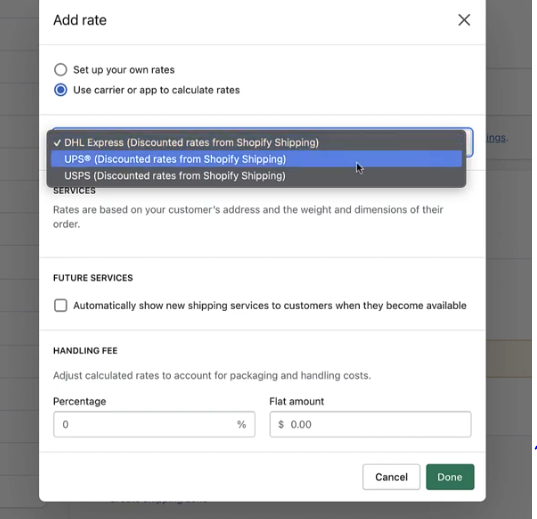Screen dimensions: 537x519
Task: Confirm with the green Done button
Action: pyautogui.click(x=450, y=477)
